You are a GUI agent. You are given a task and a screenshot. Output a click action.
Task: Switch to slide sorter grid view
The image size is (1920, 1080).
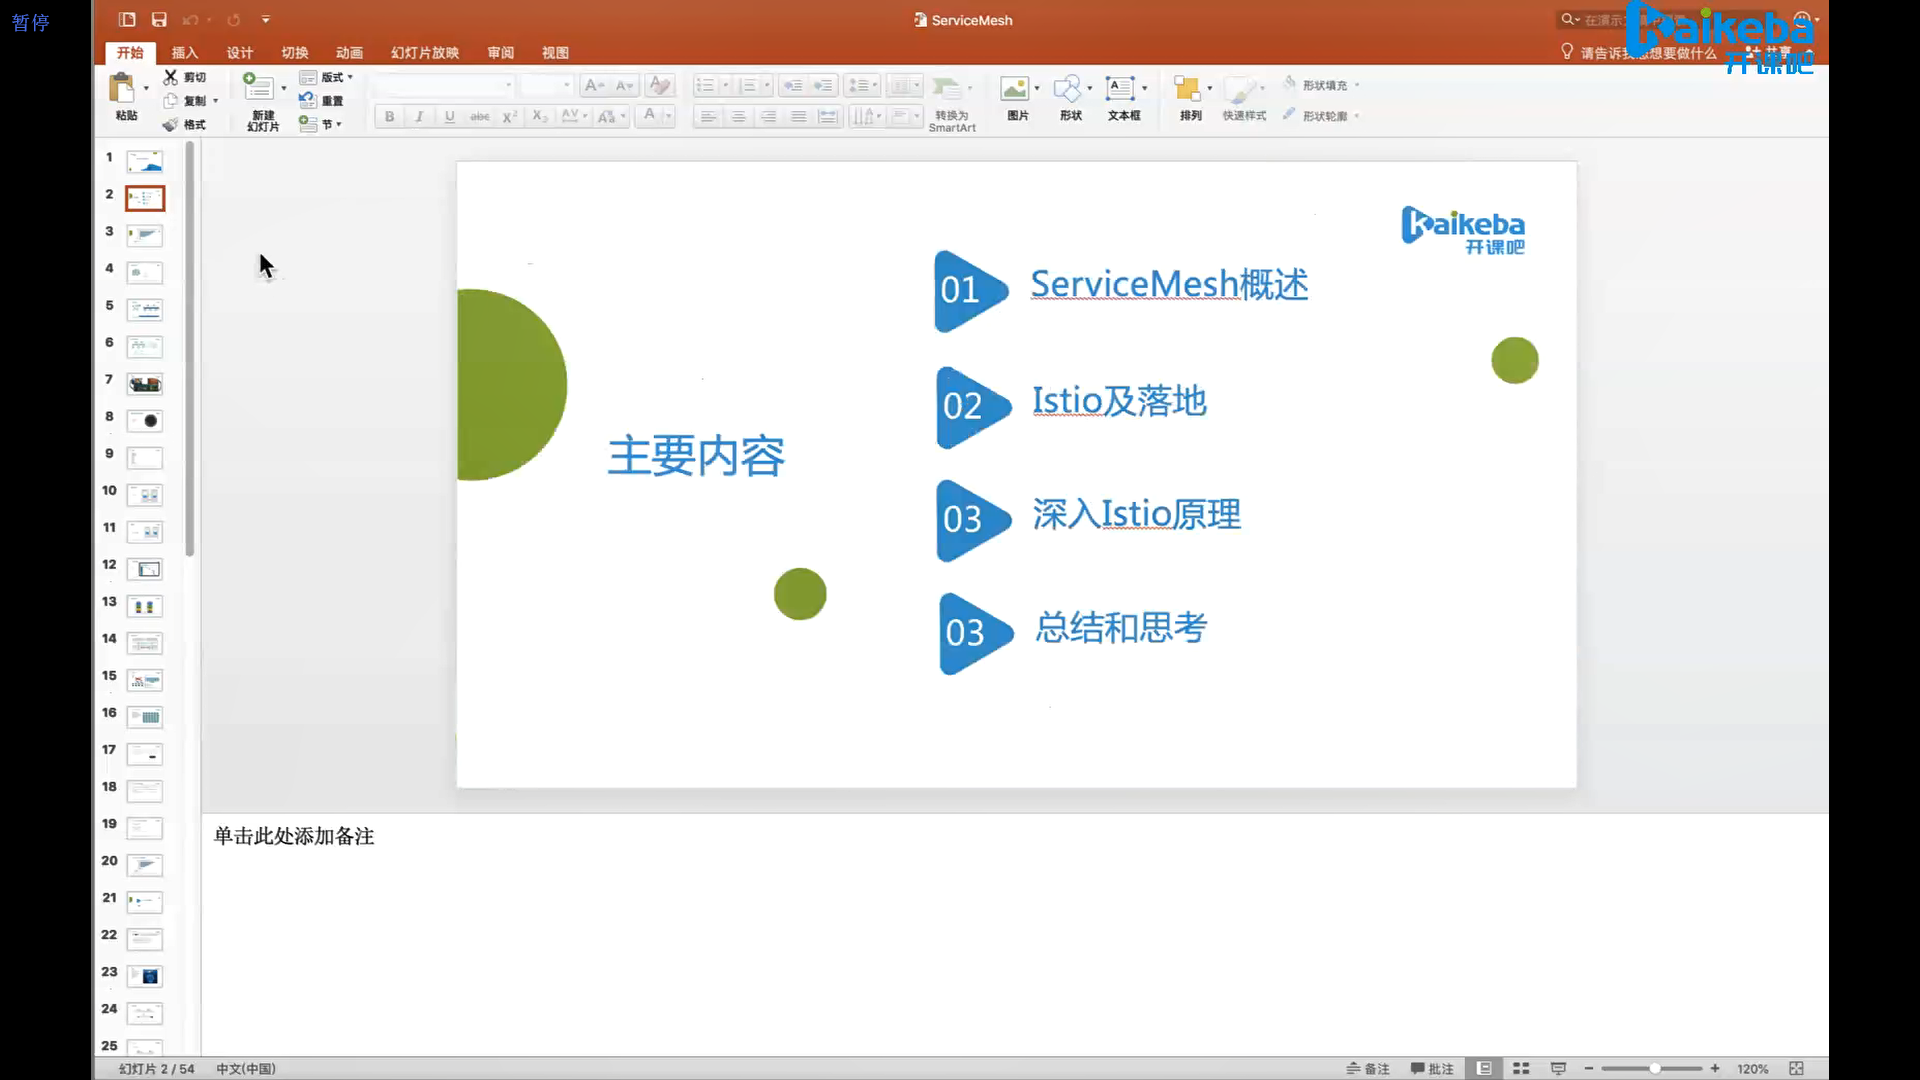[x=1521, y=1068]
